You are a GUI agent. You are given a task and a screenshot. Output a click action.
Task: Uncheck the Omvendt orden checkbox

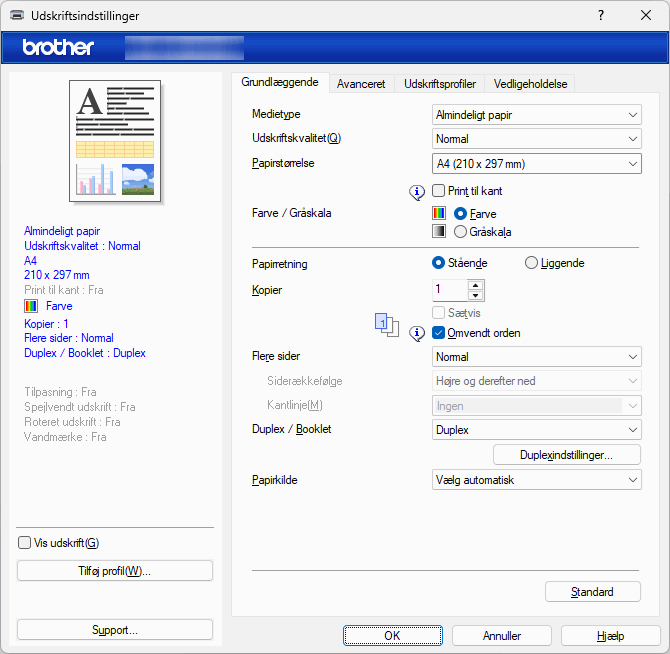[x=440, y=333]
